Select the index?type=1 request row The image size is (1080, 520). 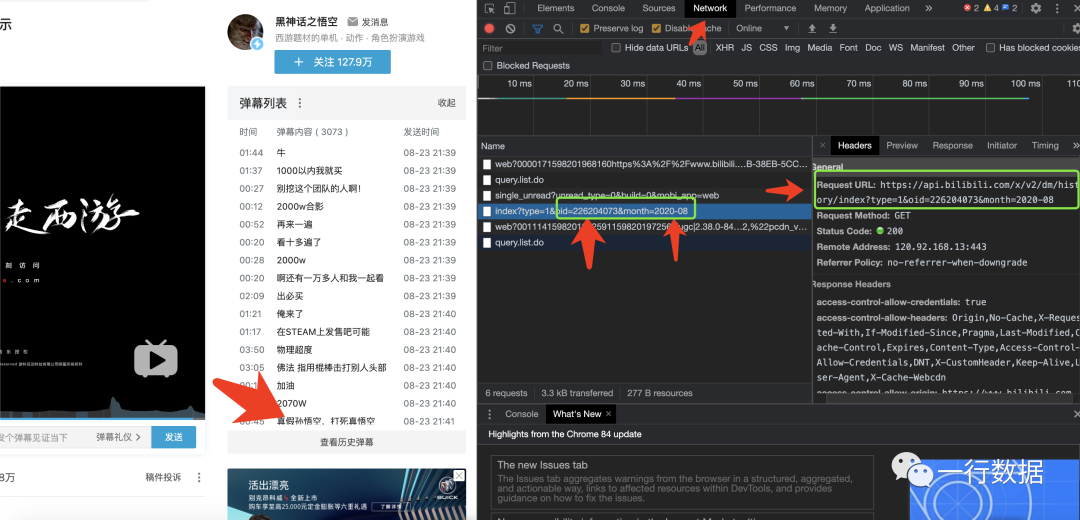pyautogui.click(x=645, y=211)
